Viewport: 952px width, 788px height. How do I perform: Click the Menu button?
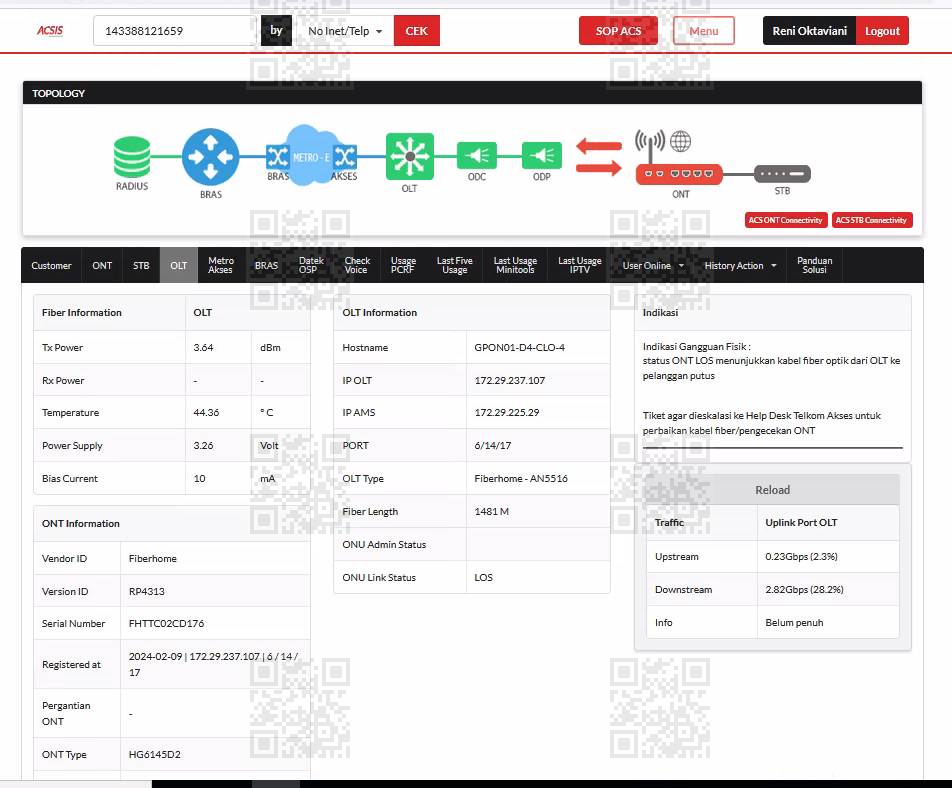[704, 31]
